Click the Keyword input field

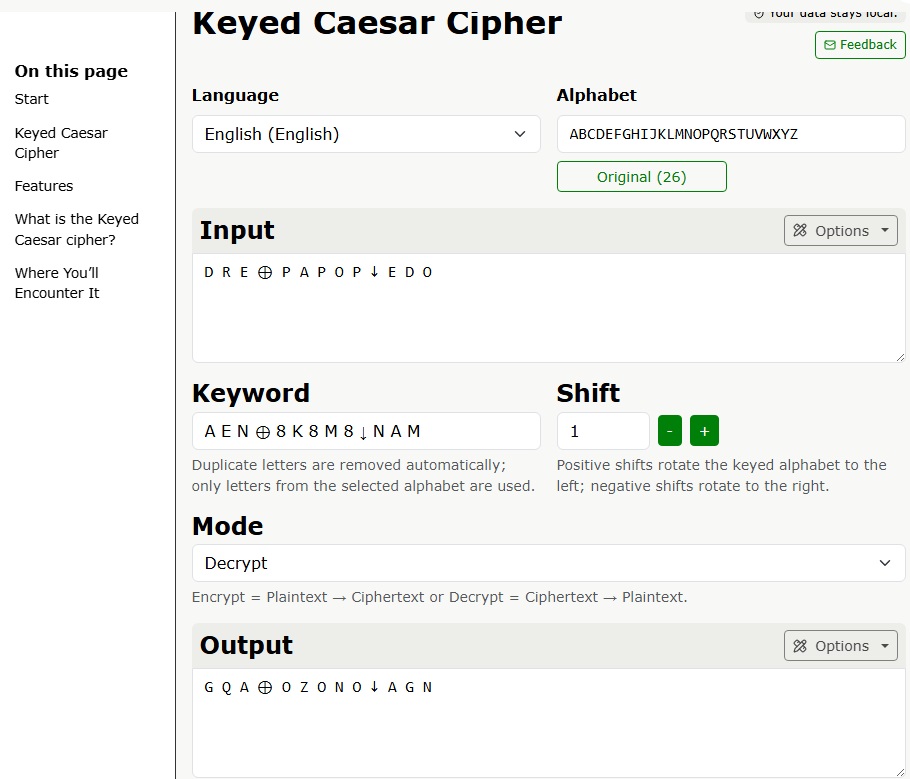click(x=366, y=431)
